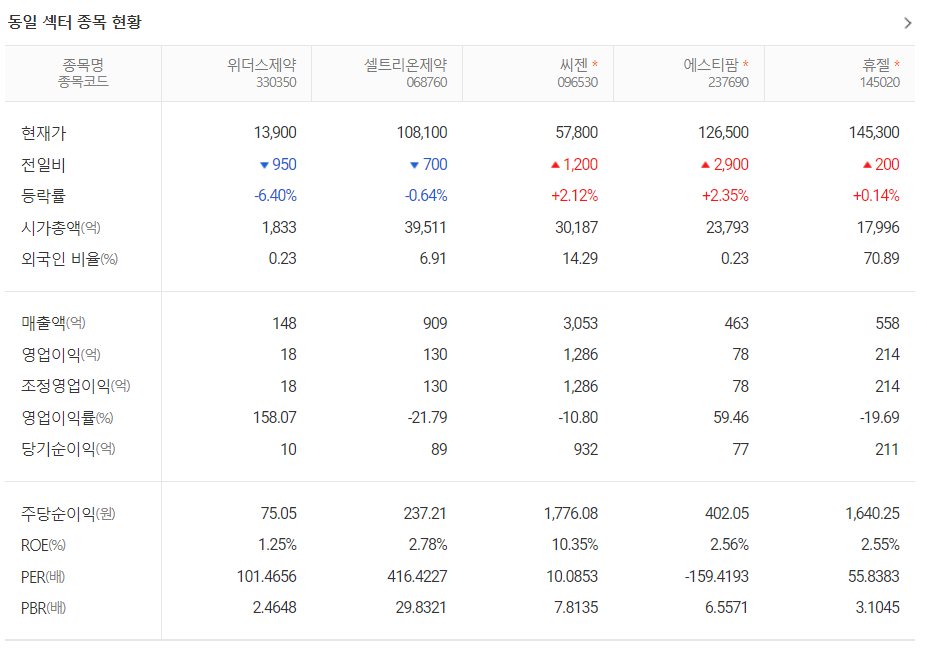The width and height of the screenshot is (927, 652).
Task: Click foreign ratio value 70.89
Action: pyautogui.click(x=881, y=259)
